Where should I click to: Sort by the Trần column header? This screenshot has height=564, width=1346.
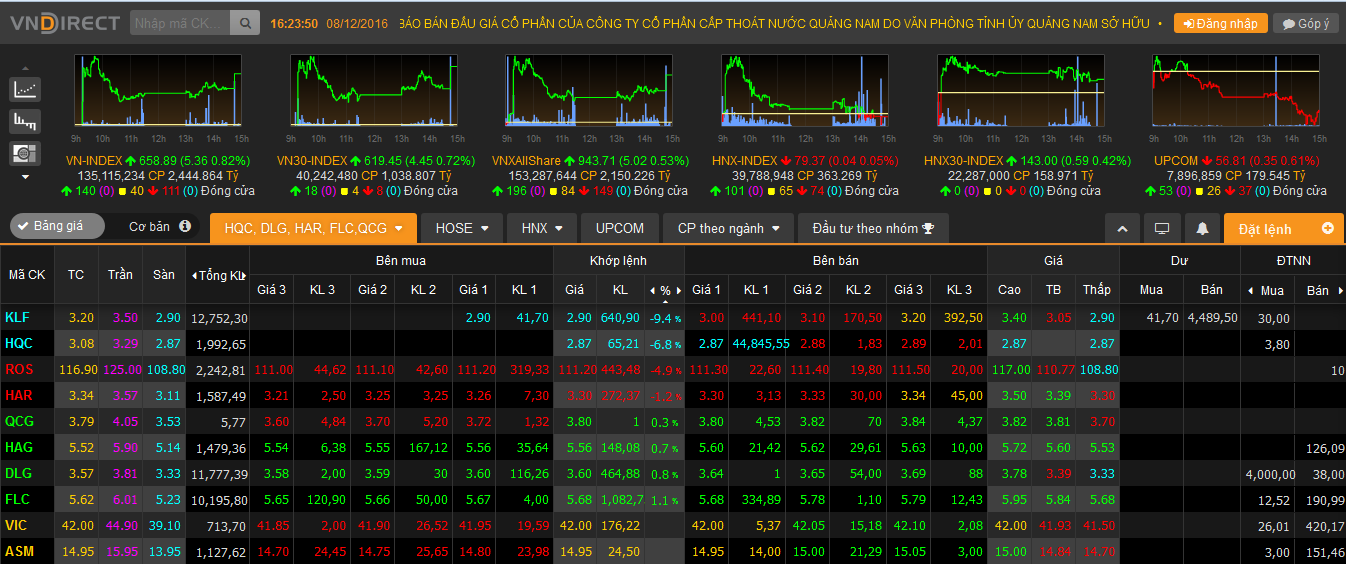click(x=120, y=275)
